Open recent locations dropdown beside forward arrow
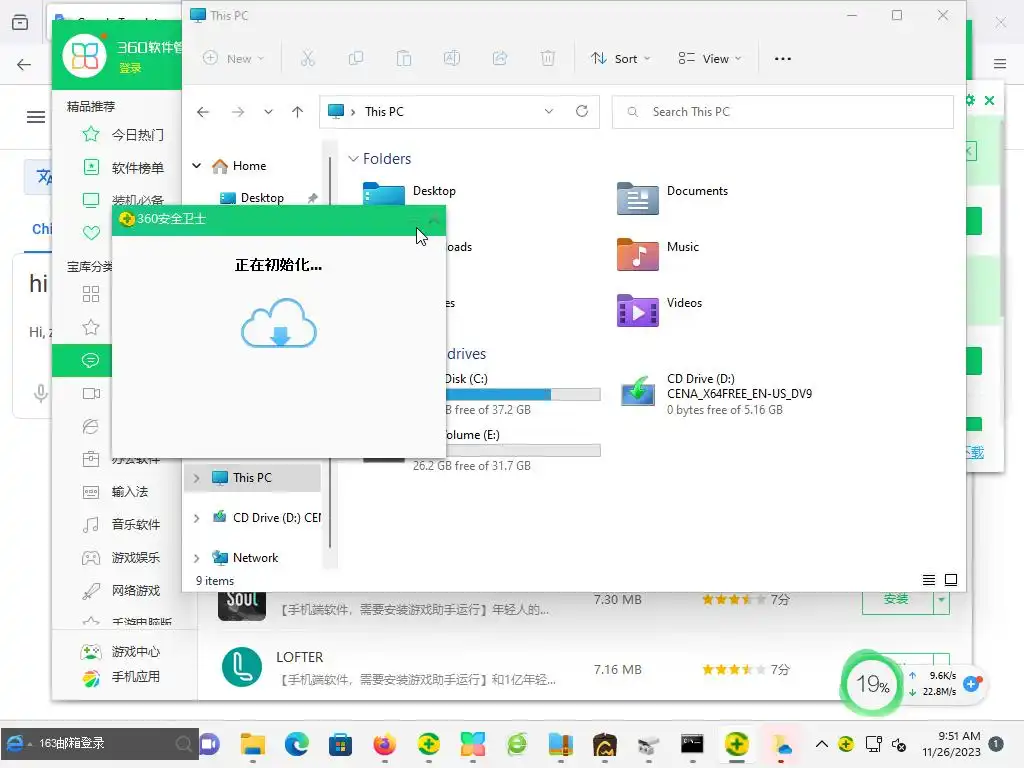1024x768 pixels. [268, 112]
